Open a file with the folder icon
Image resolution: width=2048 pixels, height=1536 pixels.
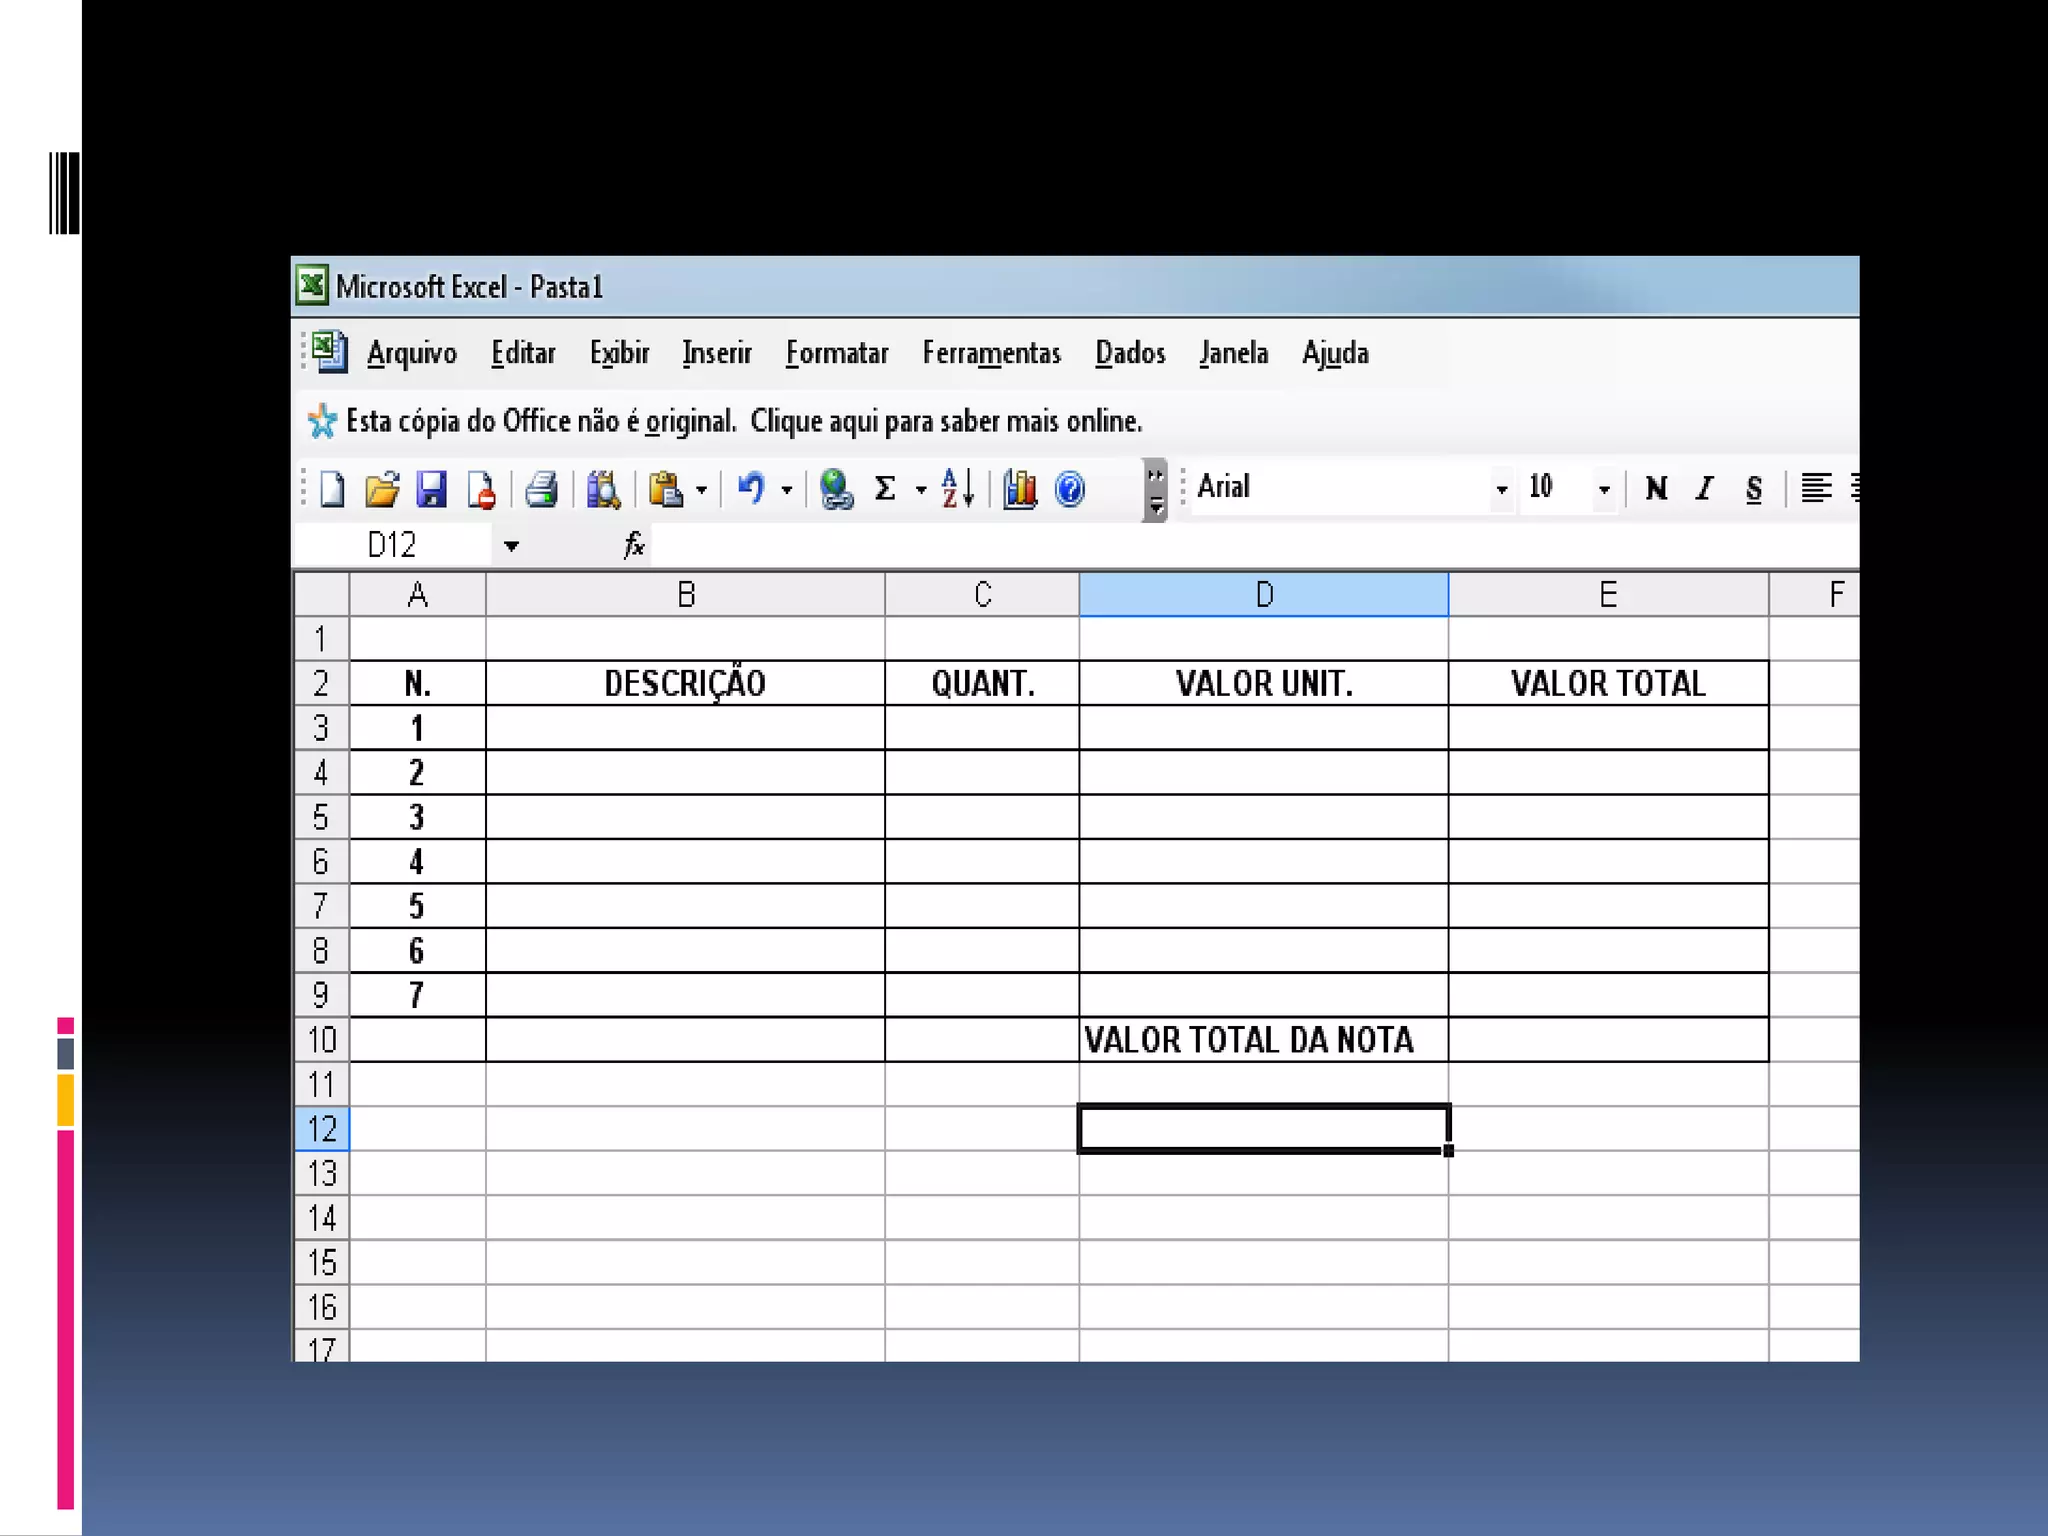click(382, 490)
